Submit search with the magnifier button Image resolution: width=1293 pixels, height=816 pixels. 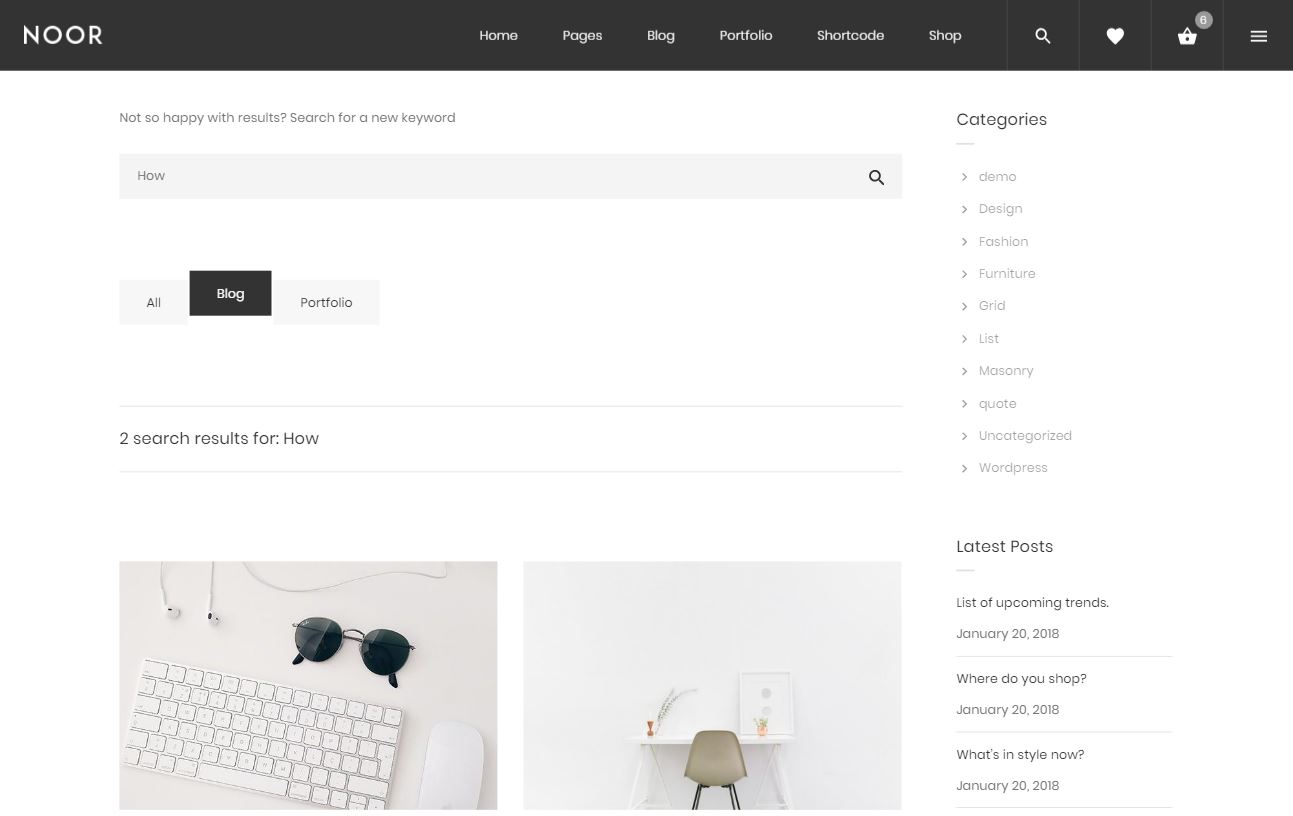click(x=876, y=177)
